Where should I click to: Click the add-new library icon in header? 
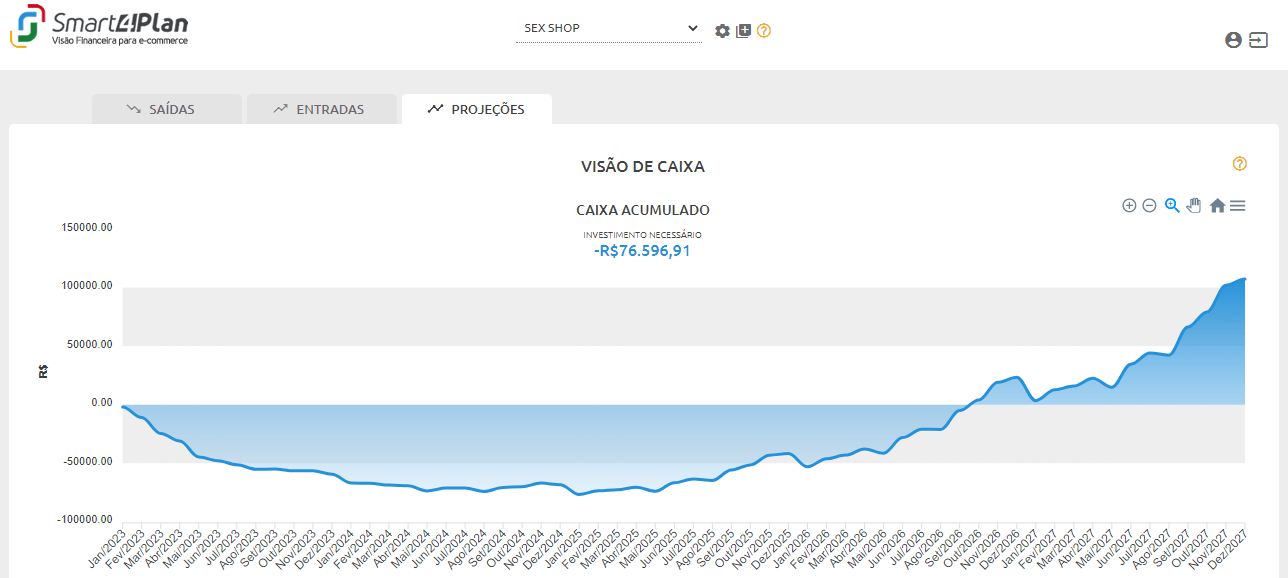[743, 31]
